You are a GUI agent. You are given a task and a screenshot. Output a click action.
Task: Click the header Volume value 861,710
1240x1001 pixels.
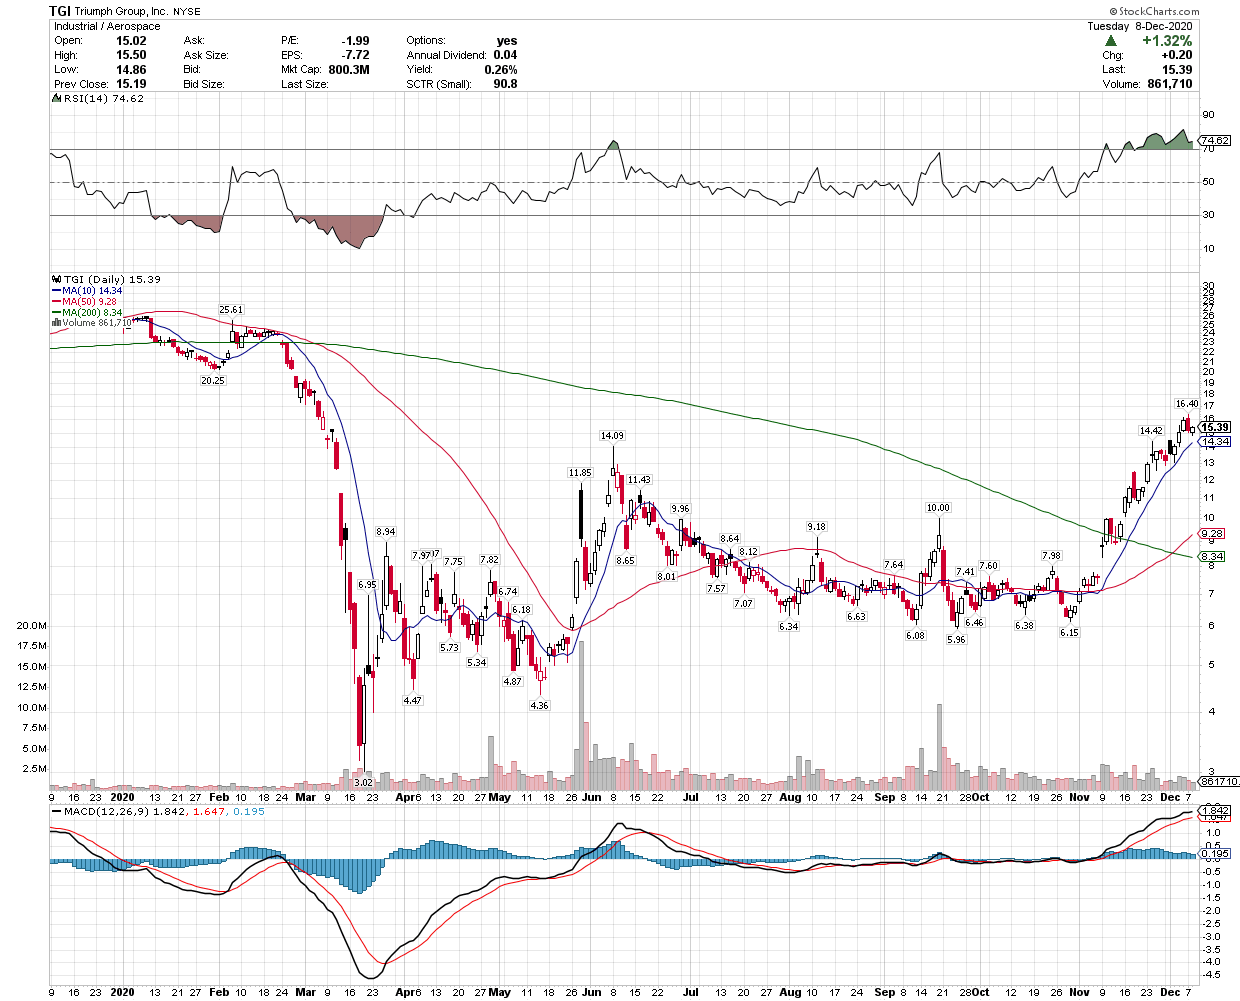pyautogui.click(x=1169, y=84)
